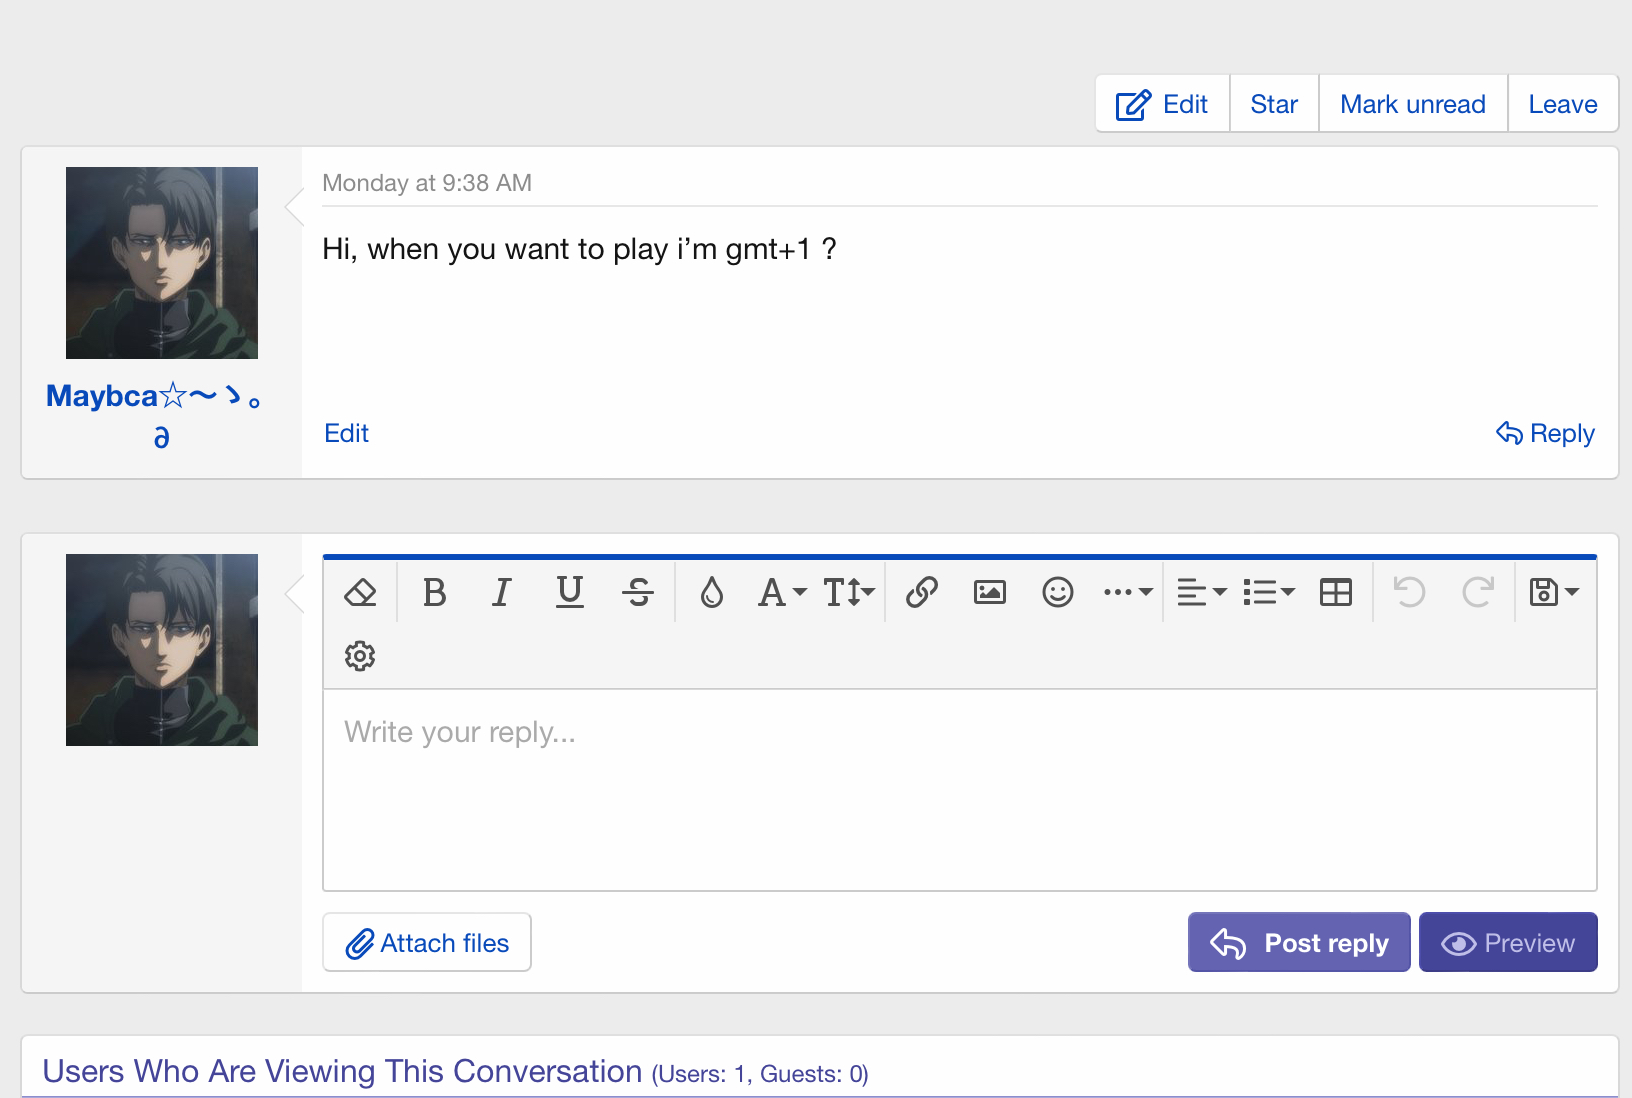Click the Attach files button
The image size is (1632, 1098).
click(x=427, y=942)
